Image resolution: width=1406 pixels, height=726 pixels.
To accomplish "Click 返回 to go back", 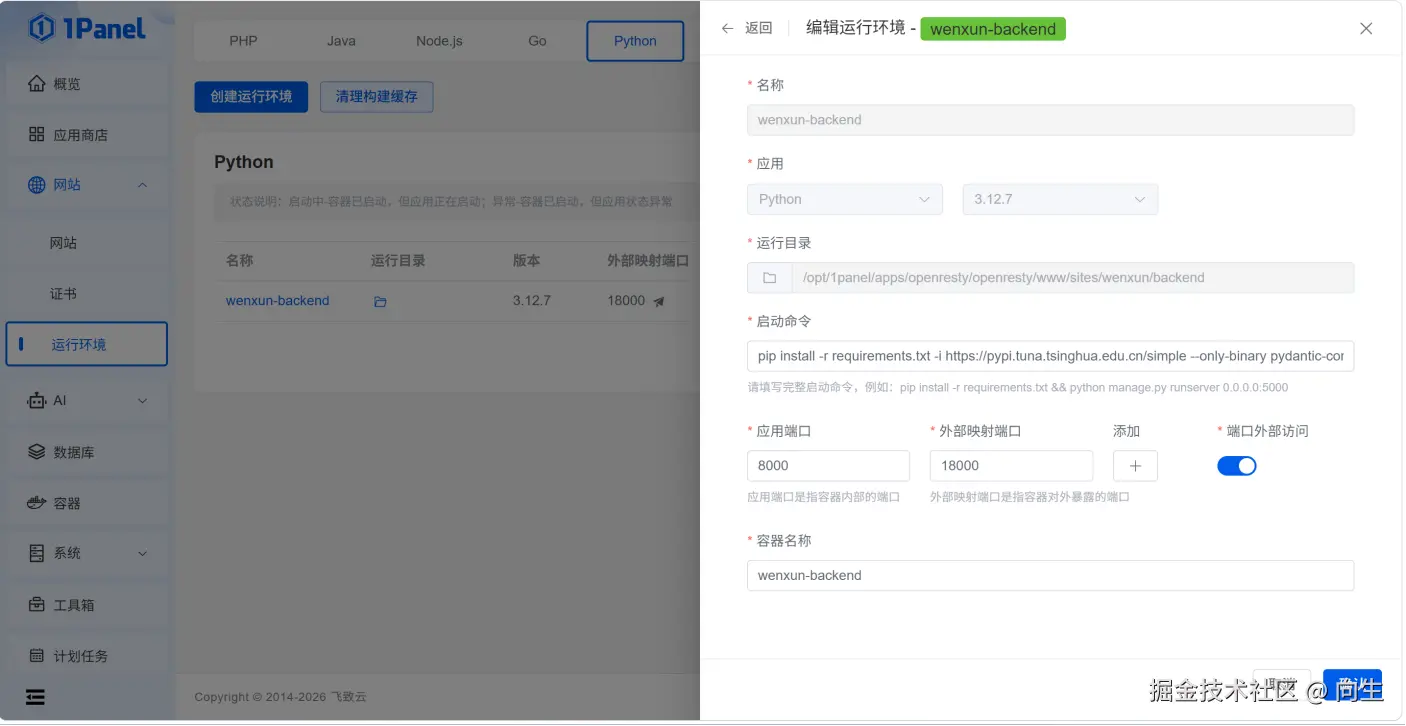I will point(759,28).
